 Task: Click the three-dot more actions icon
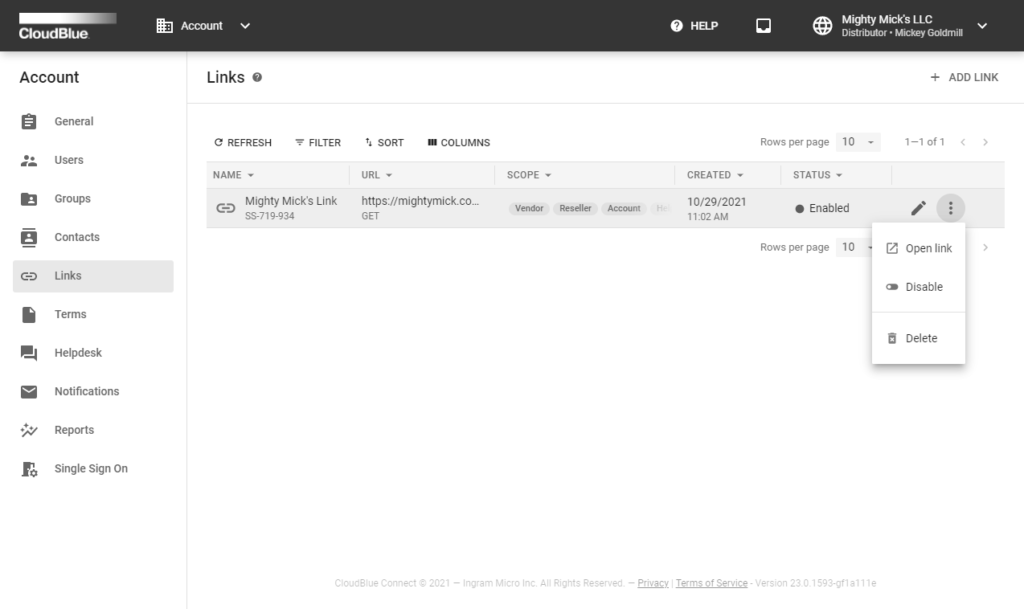[x=951, y=209]
